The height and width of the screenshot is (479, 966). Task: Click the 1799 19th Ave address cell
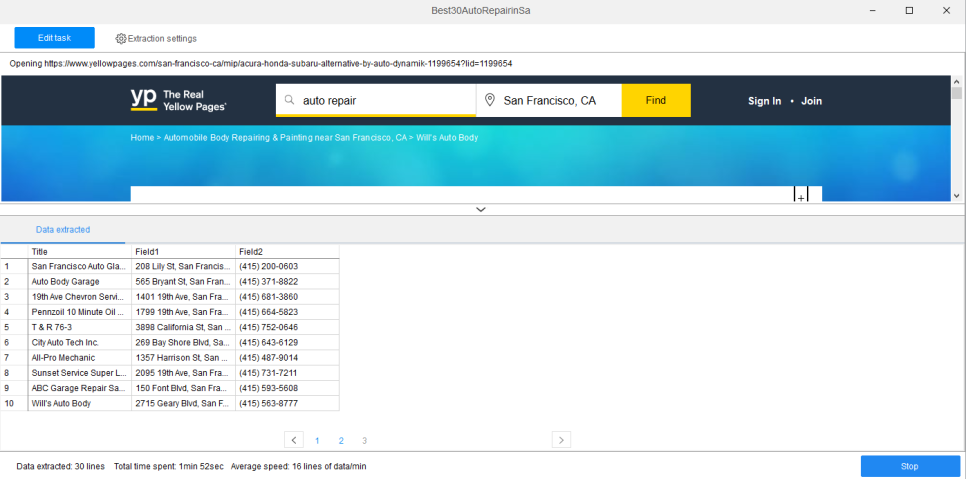[183, 312]
